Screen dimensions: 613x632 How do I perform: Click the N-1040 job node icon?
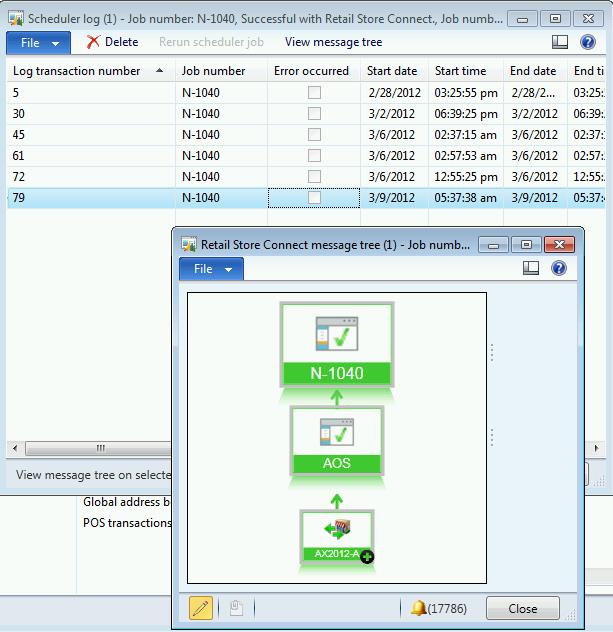coord(336,345)
